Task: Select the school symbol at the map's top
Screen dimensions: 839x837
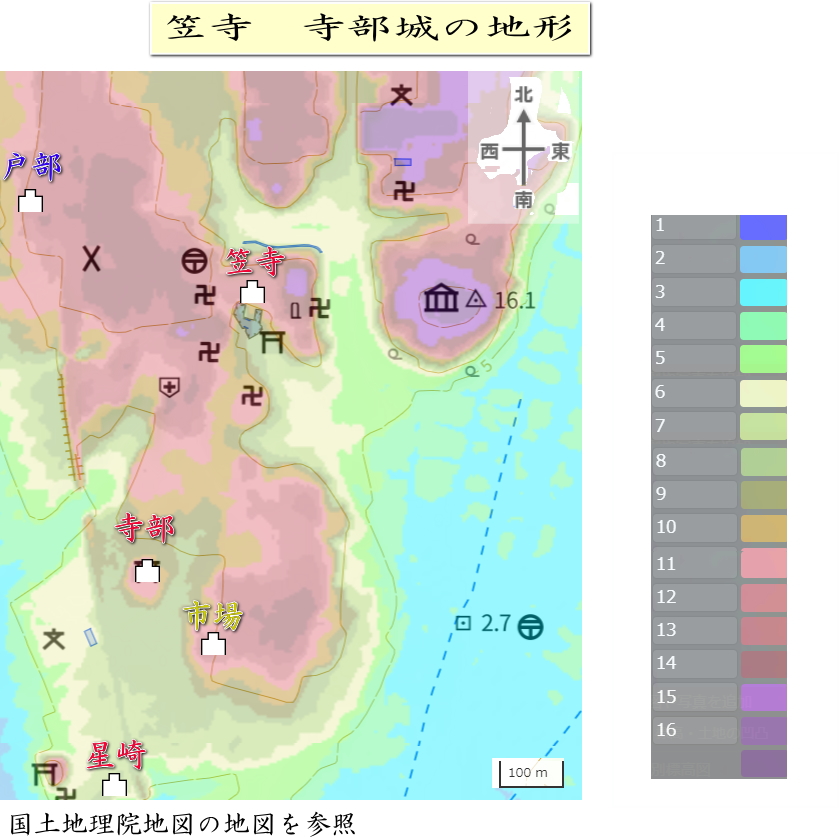Action: 401,95
